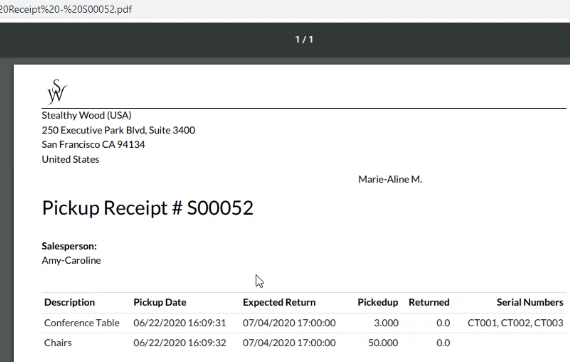Viewport: 570px width, 362px height.
Task: Click the Description column header
Action: [x=69, y=302]
